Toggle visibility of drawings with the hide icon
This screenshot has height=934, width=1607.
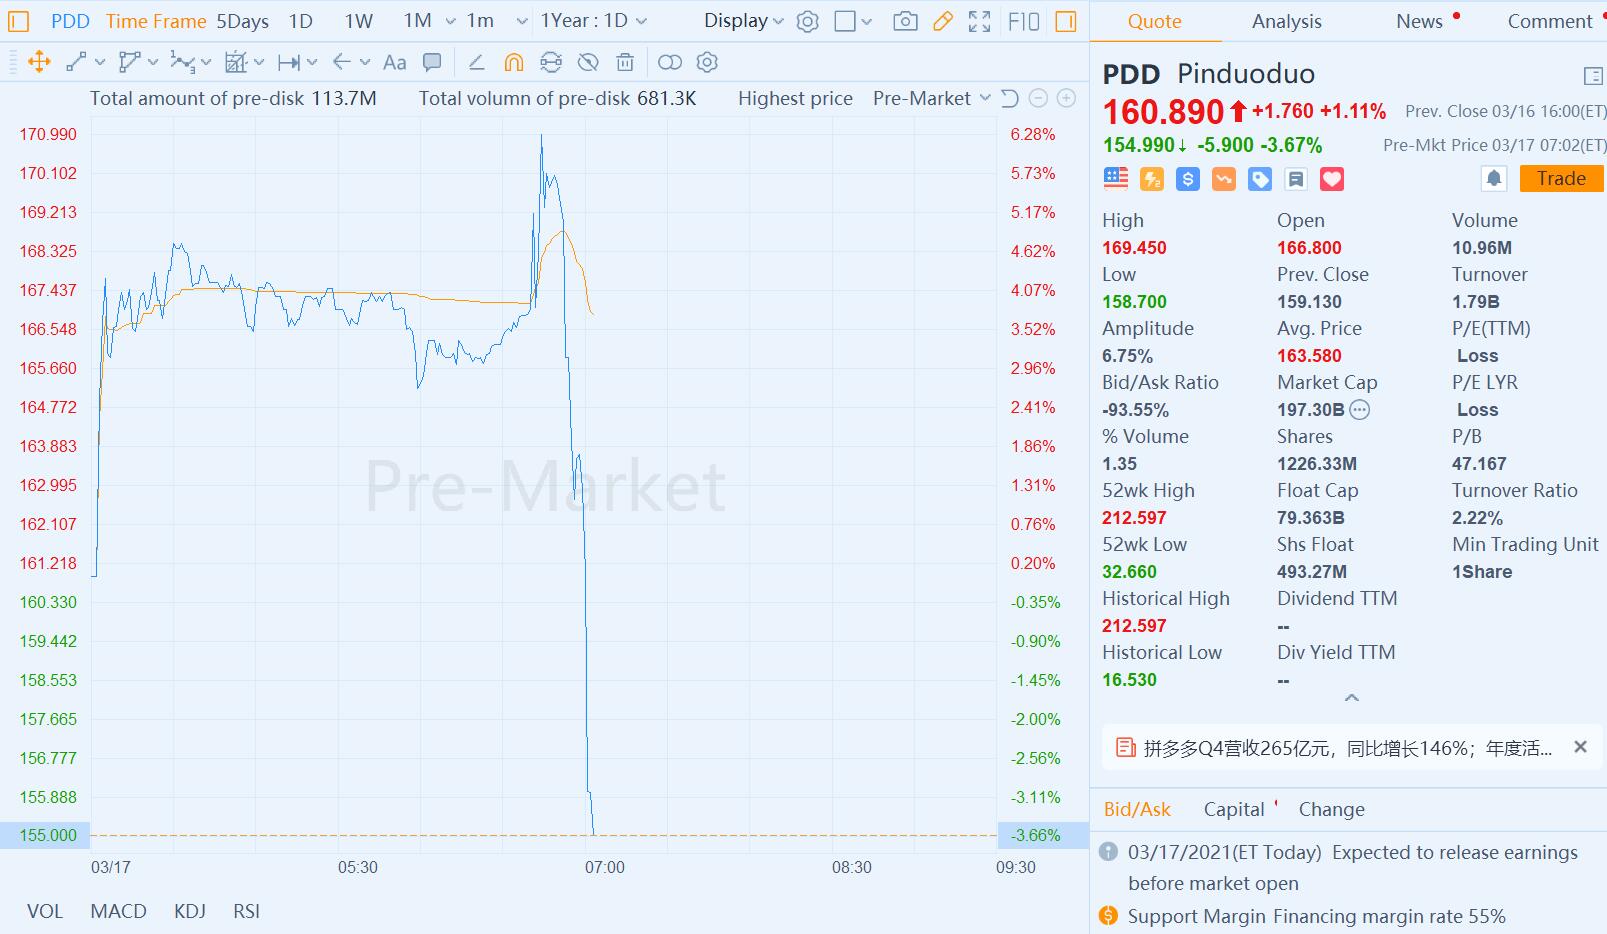(x=588, y=62)
